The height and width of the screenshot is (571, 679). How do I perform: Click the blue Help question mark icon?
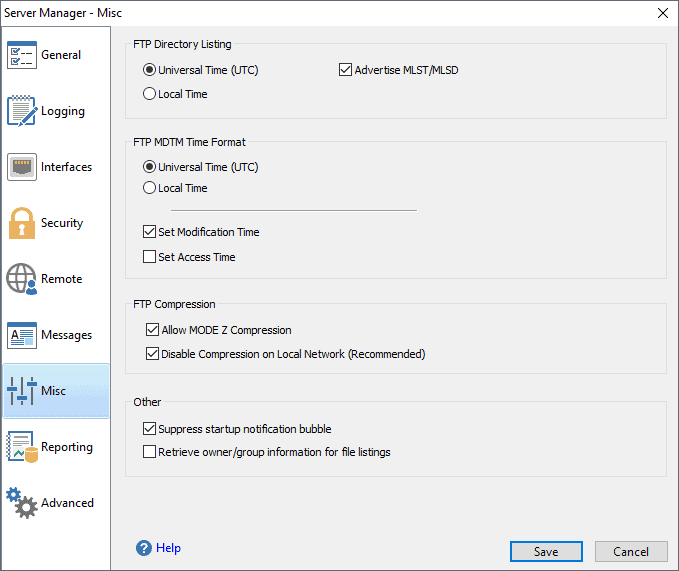144,548
